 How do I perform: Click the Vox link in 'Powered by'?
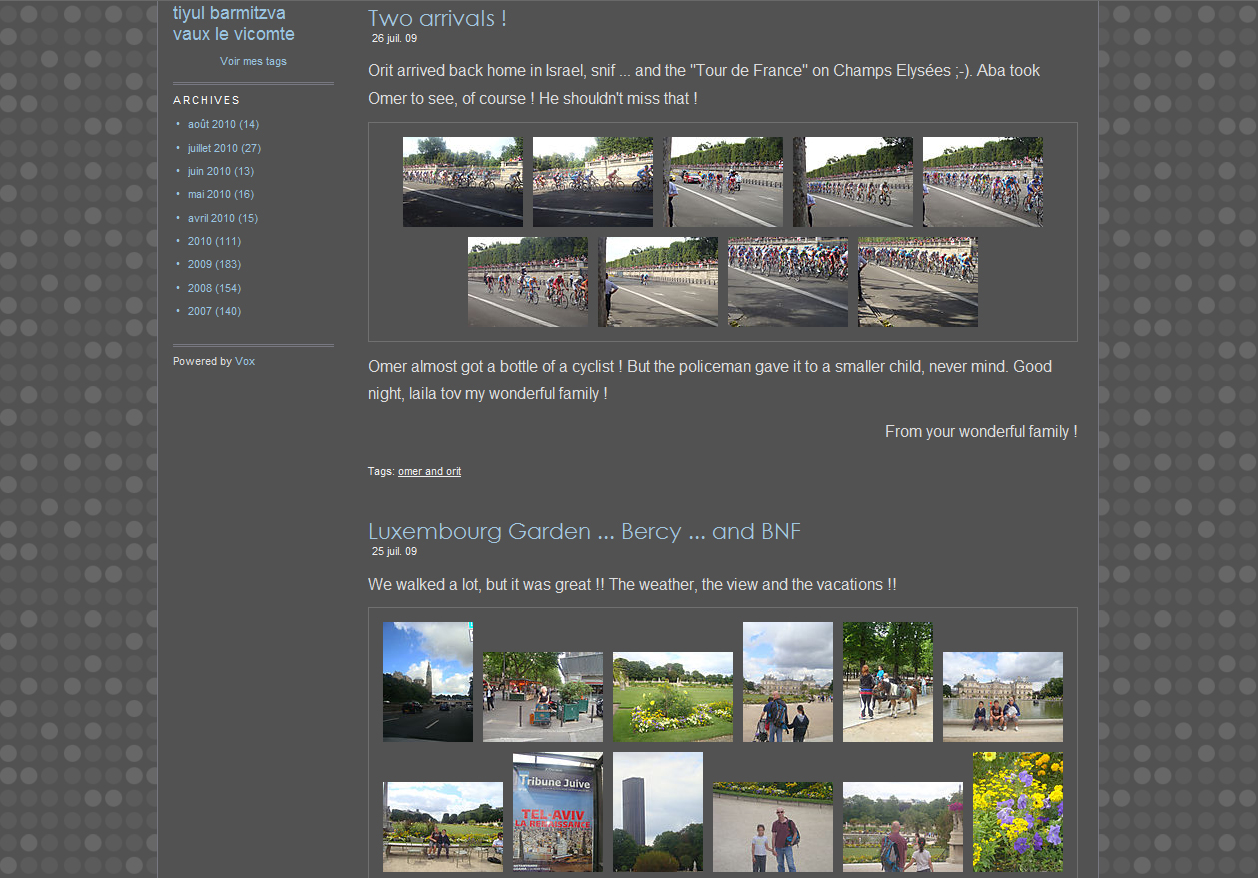pyautogui.click(x=245, y=361)
